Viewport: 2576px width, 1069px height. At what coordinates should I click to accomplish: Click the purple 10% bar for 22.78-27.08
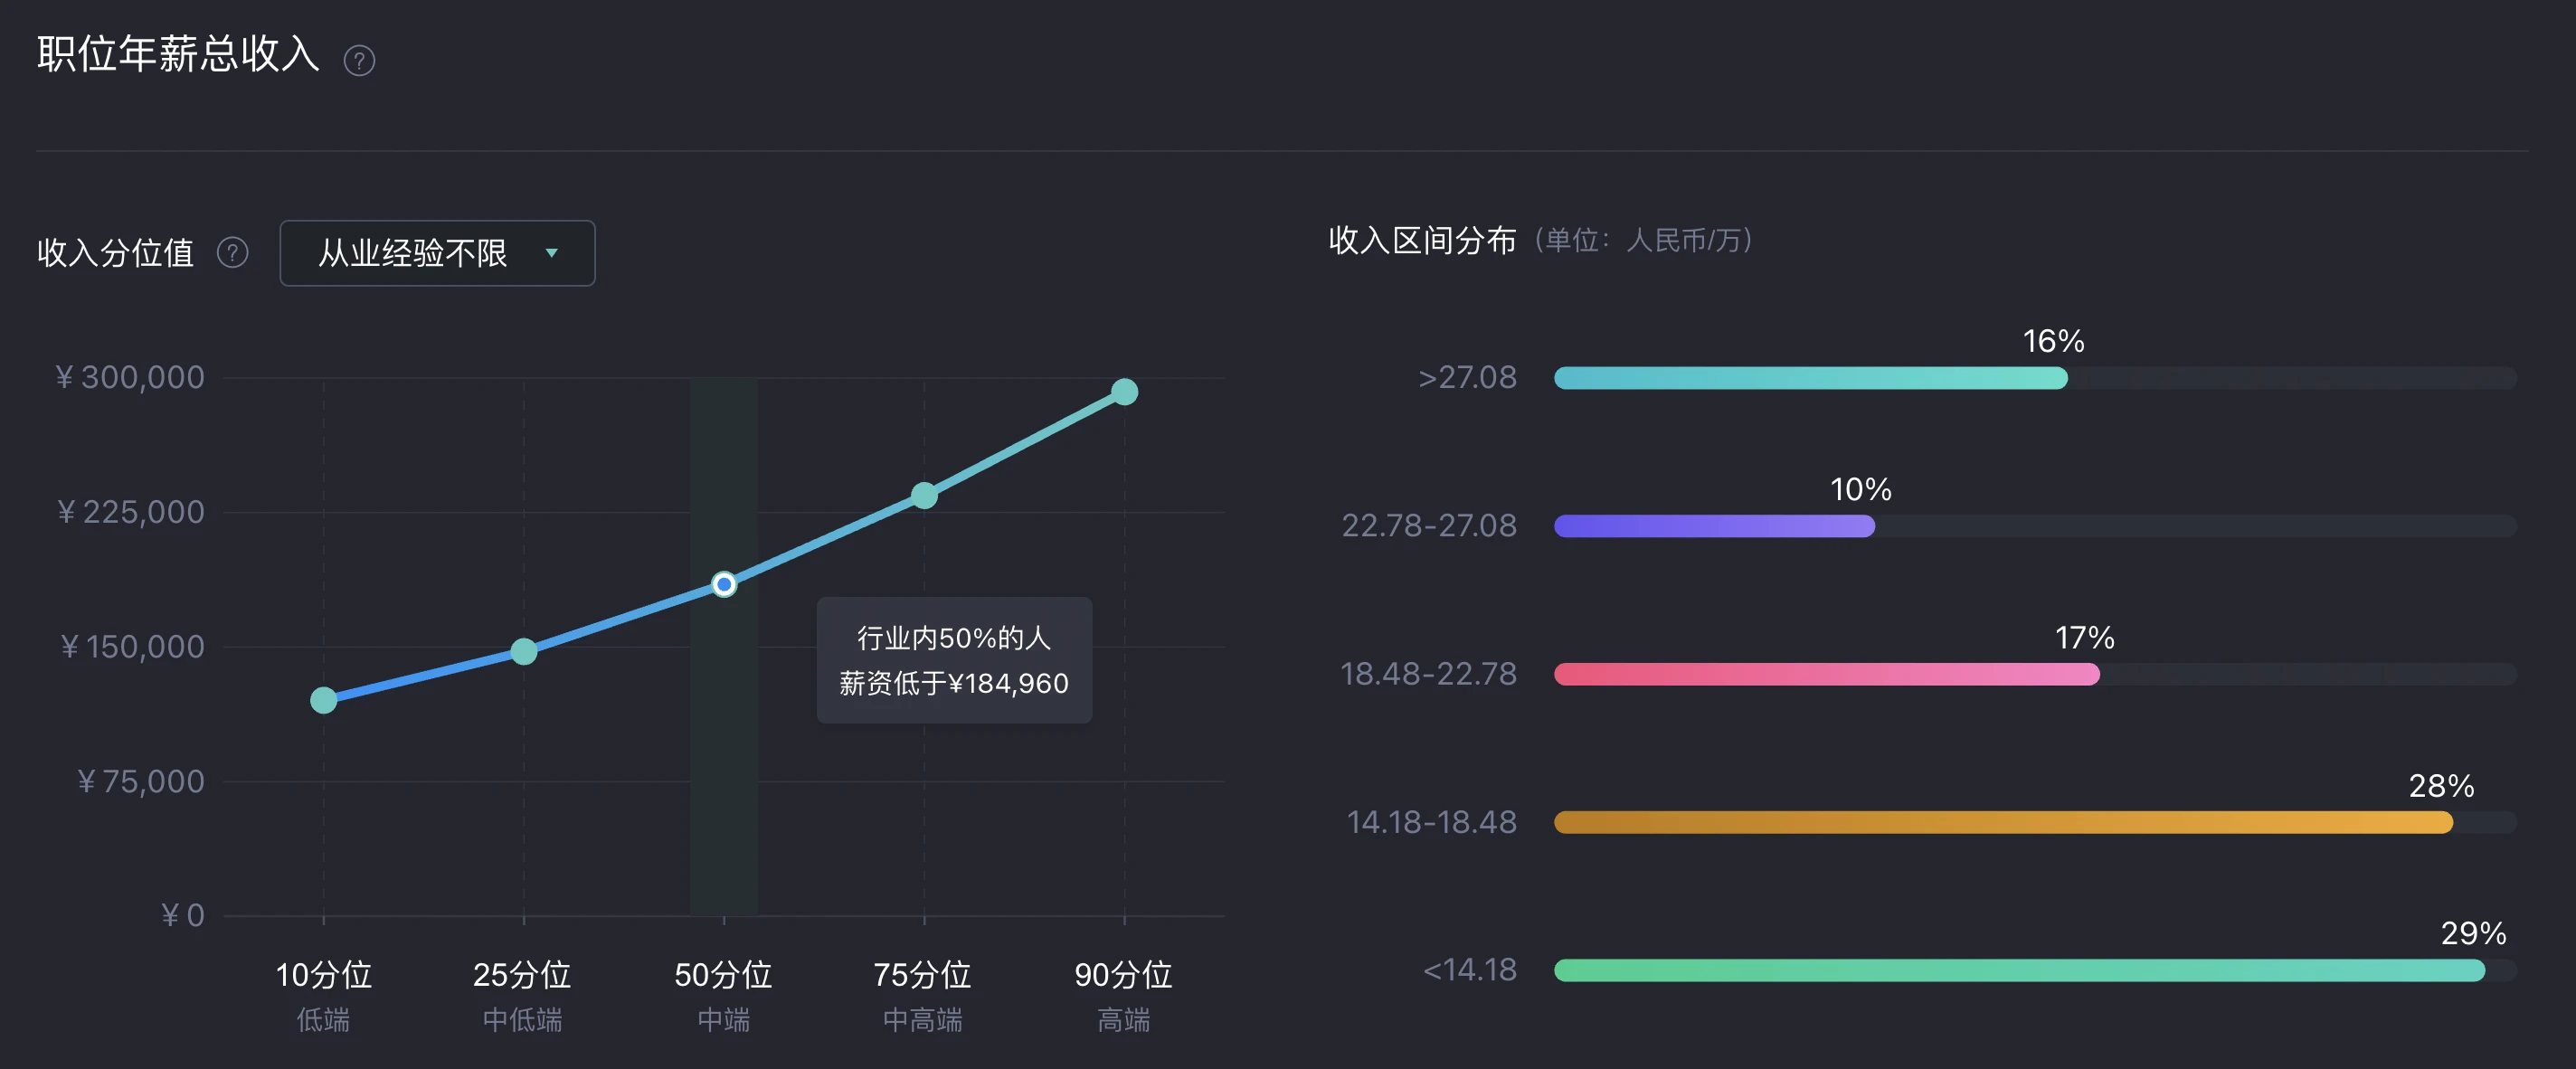(1714, 526)
